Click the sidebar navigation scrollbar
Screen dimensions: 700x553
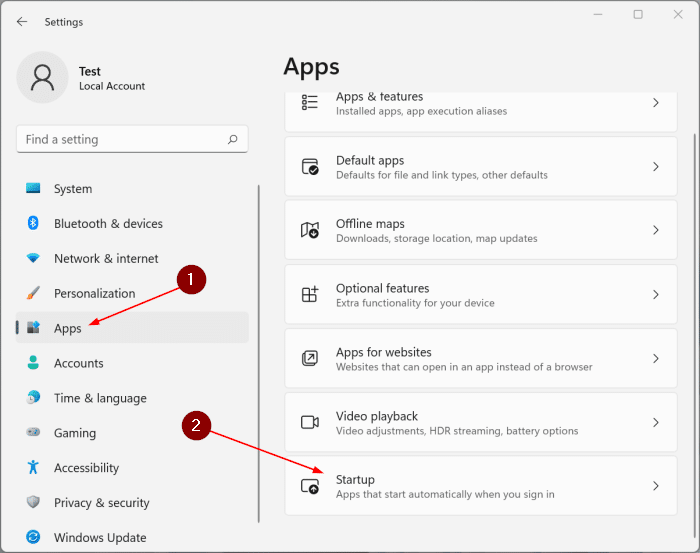click(x=258, y=353)
